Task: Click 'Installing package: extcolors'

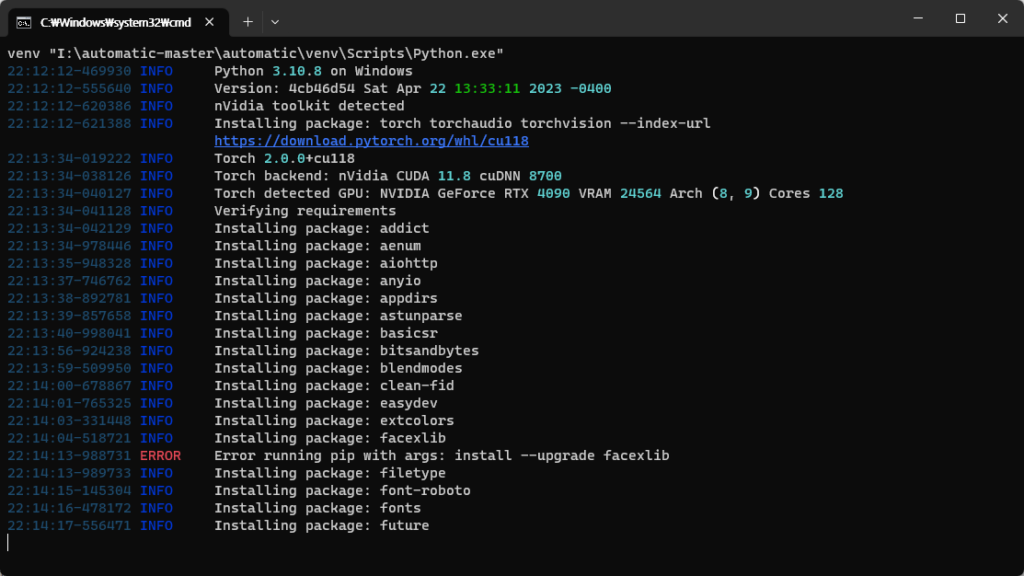Action: 334,421
